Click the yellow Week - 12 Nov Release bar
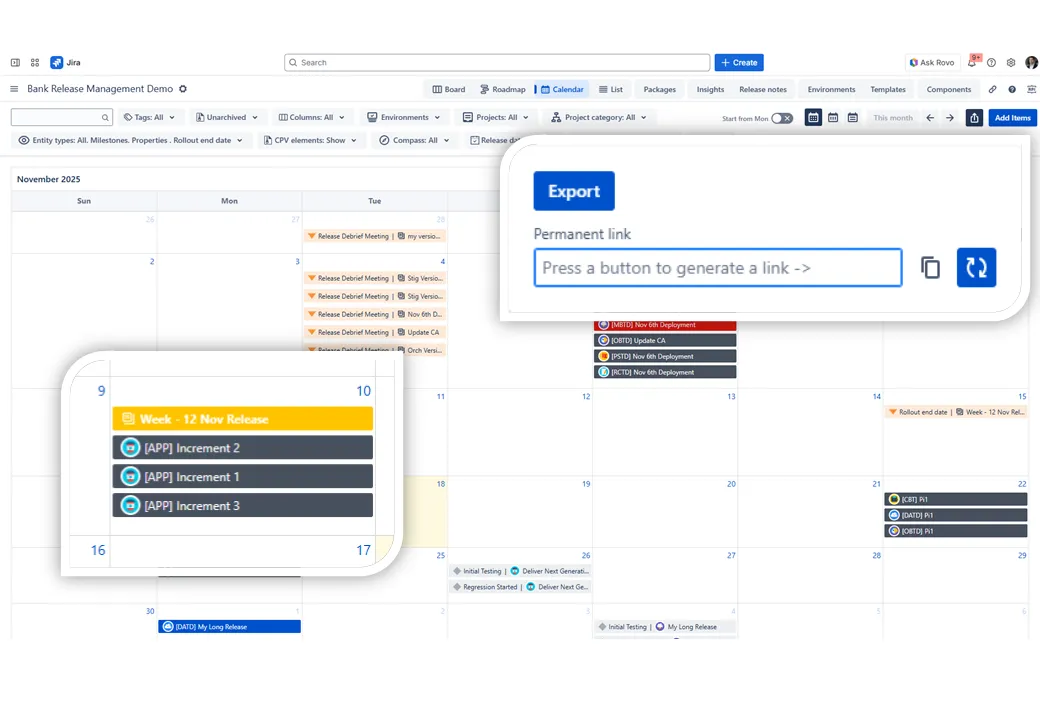Image resolution: width=1040 pixels, height=720 pixels. coord(243,419)
